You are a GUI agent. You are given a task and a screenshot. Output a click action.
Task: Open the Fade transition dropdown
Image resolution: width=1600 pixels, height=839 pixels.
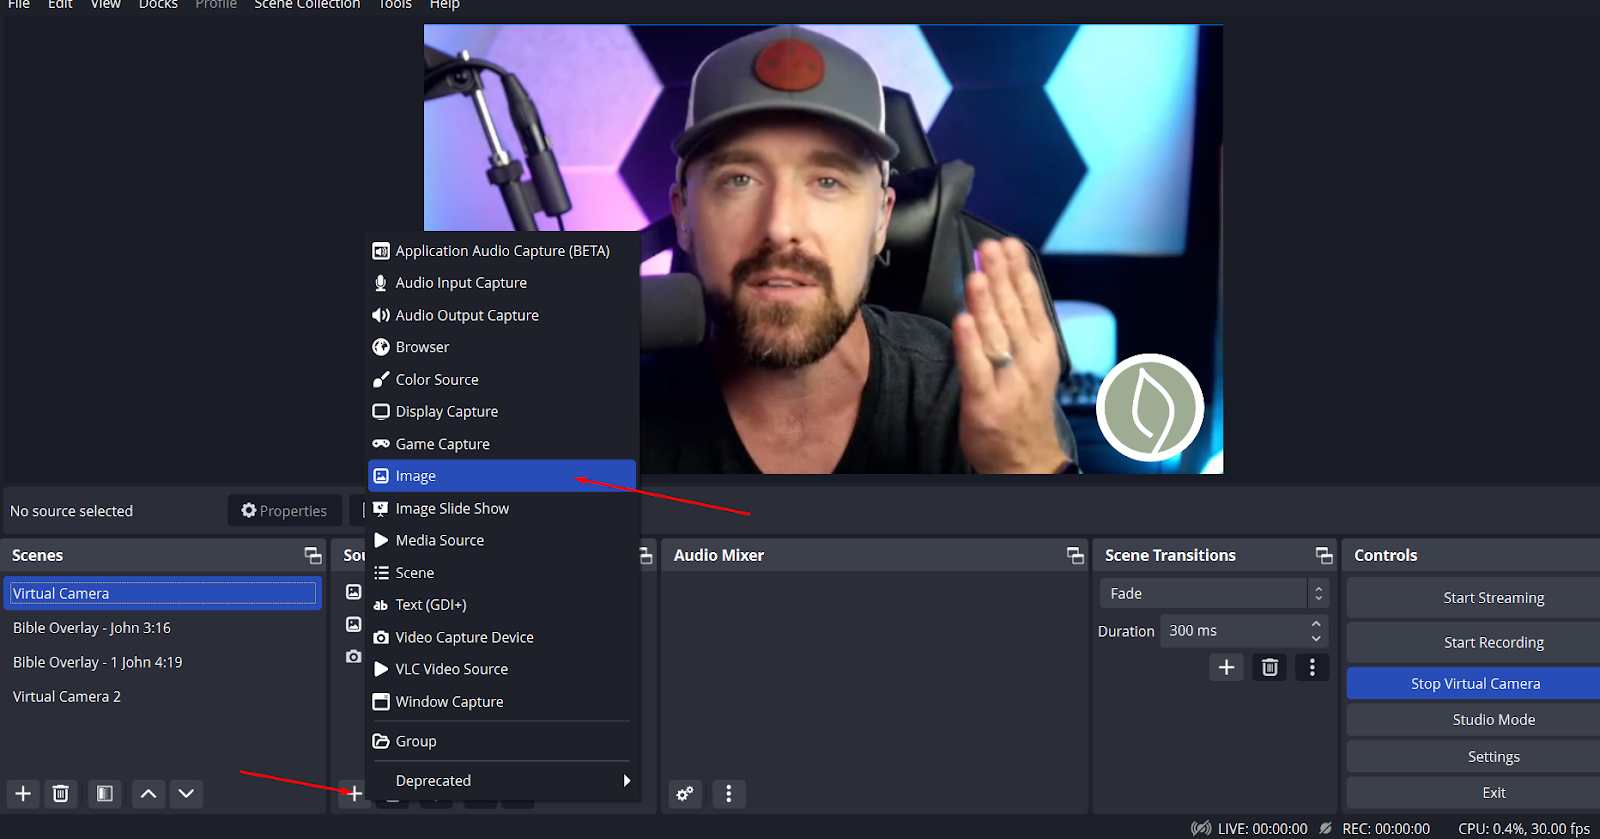tap(1214, 593)
